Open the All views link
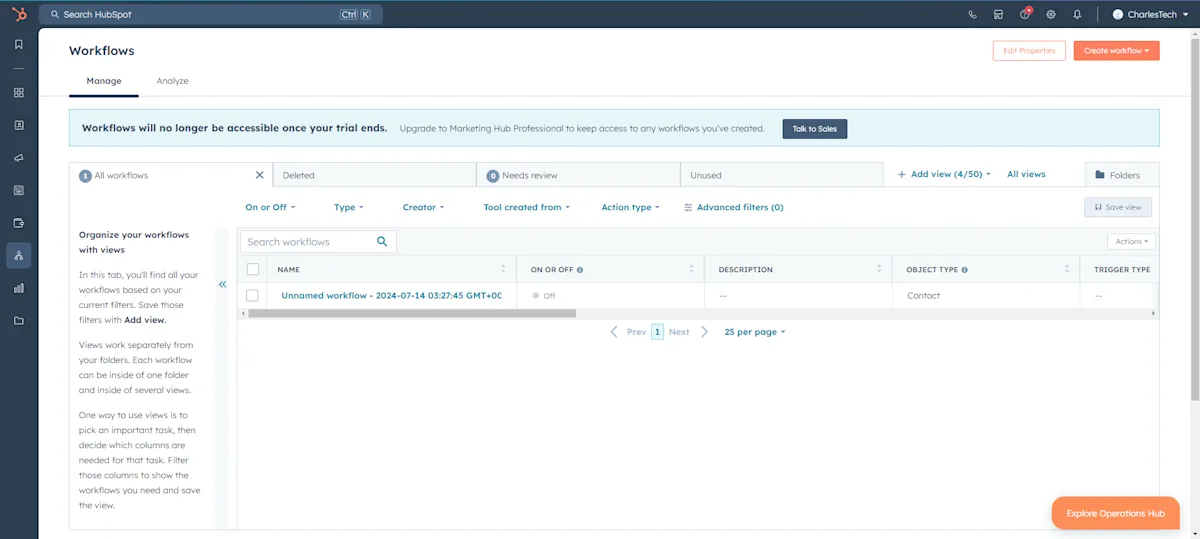The width and height of the screenshot is (1200, 539). (1026, 174)
